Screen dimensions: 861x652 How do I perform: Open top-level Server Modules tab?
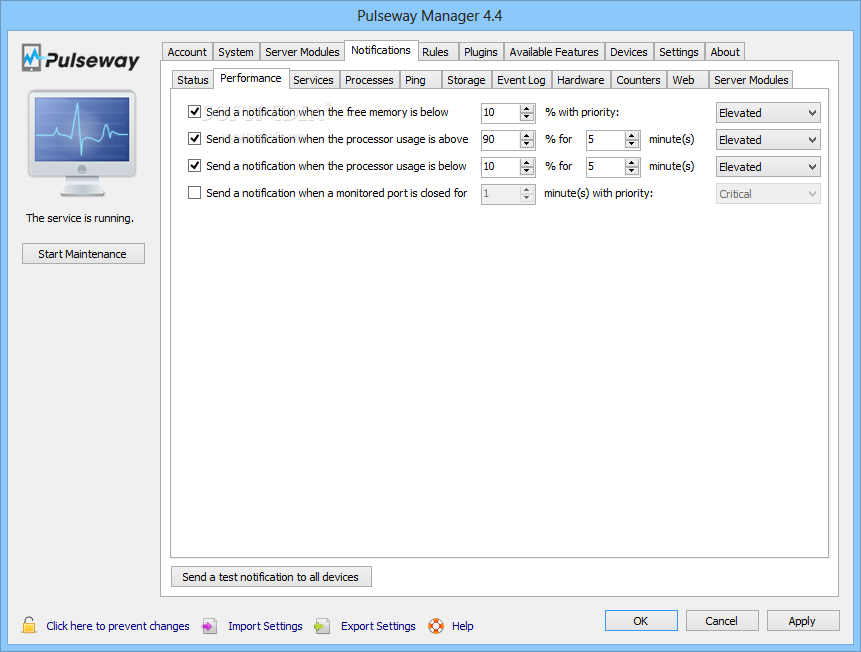302,52
